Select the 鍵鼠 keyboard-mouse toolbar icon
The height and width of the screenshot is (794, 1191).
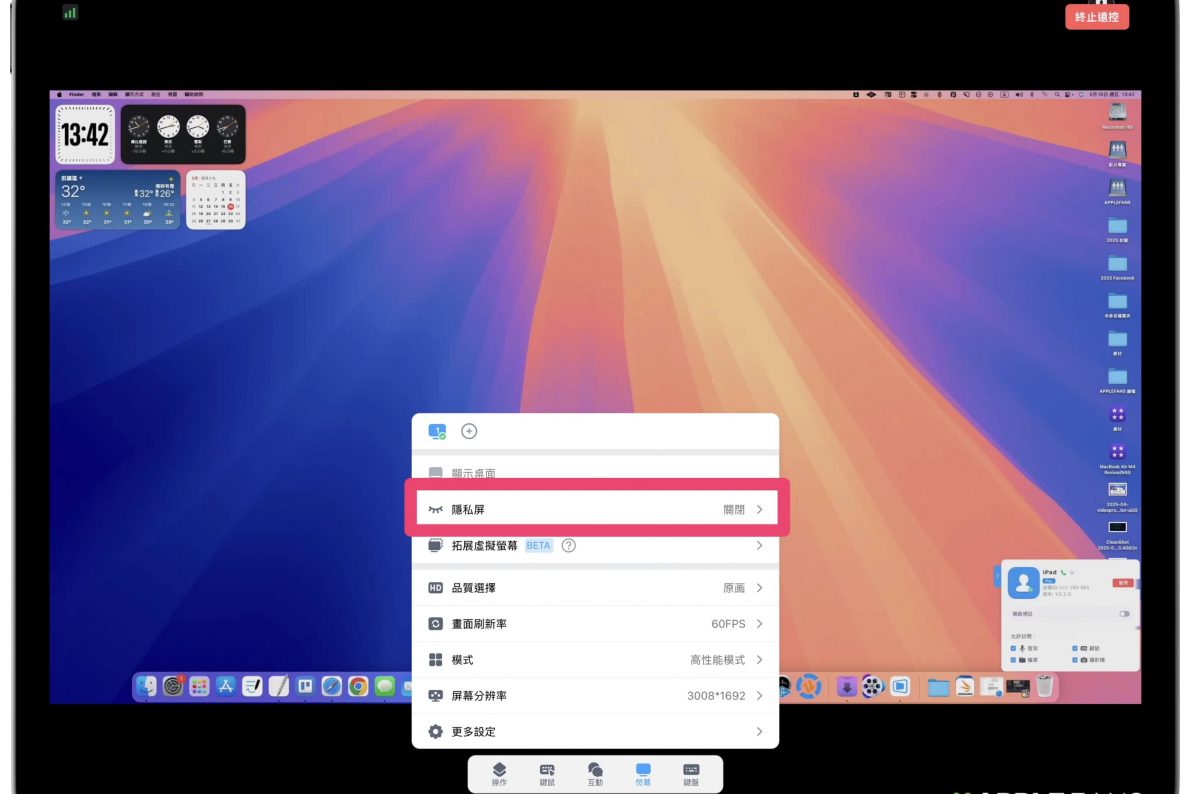pyautogui.click(x=547, y=773)
